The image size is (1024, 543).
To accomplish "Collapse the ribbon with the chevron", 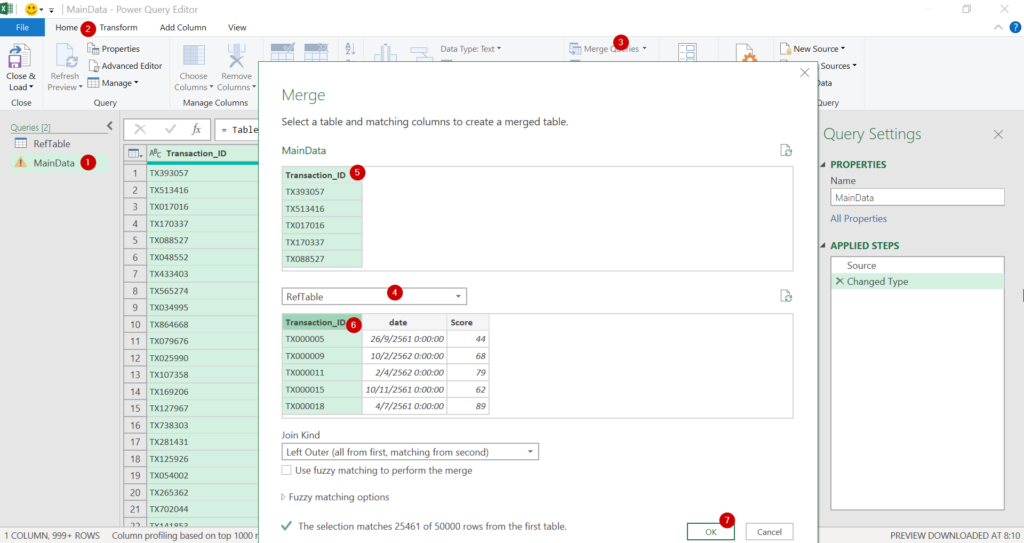I will click(x=998, y=27).
